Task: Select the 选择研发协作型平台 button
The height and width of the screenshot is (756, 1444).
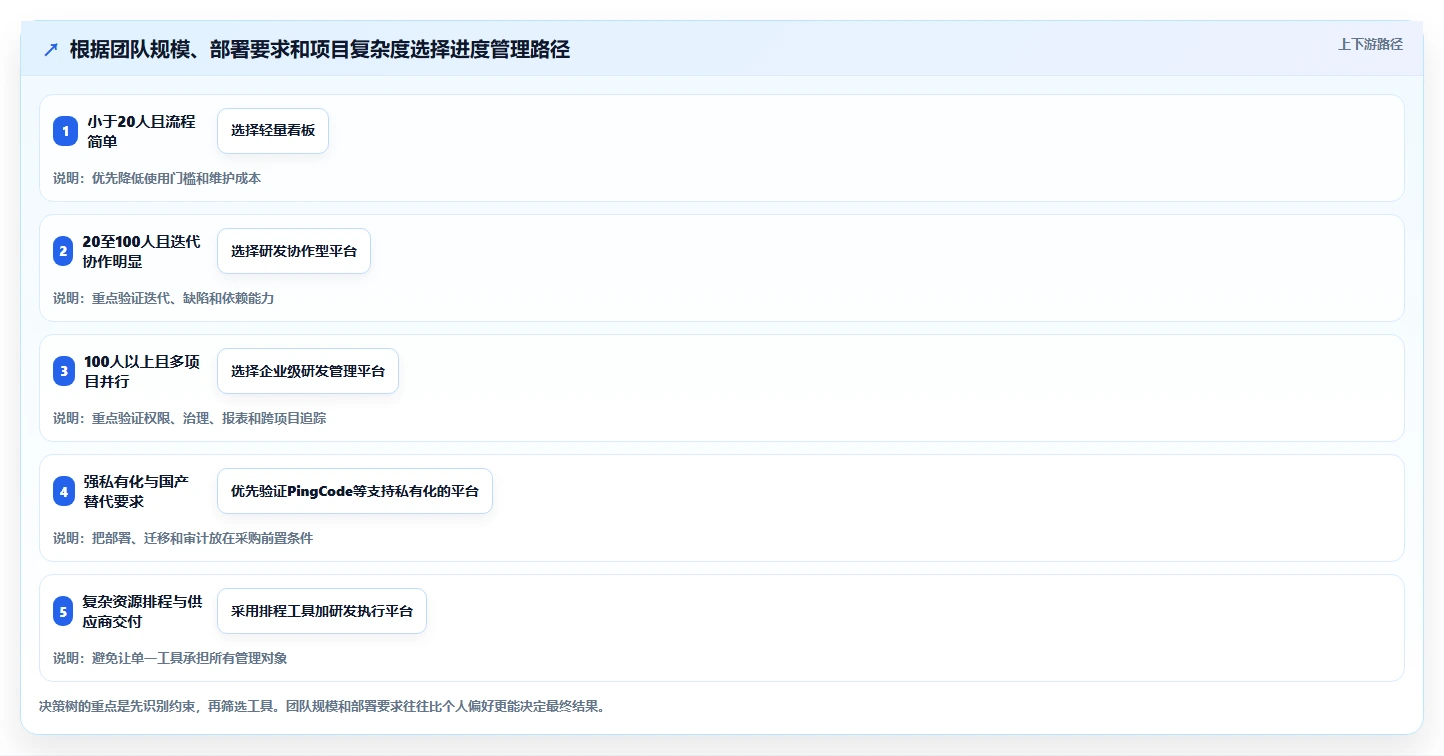Action: [x=294, y=251]
